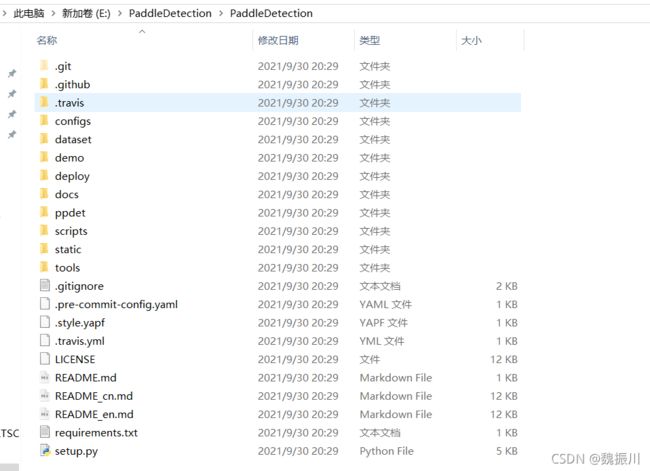Open the .git folder icon

(x=44, y=66)
